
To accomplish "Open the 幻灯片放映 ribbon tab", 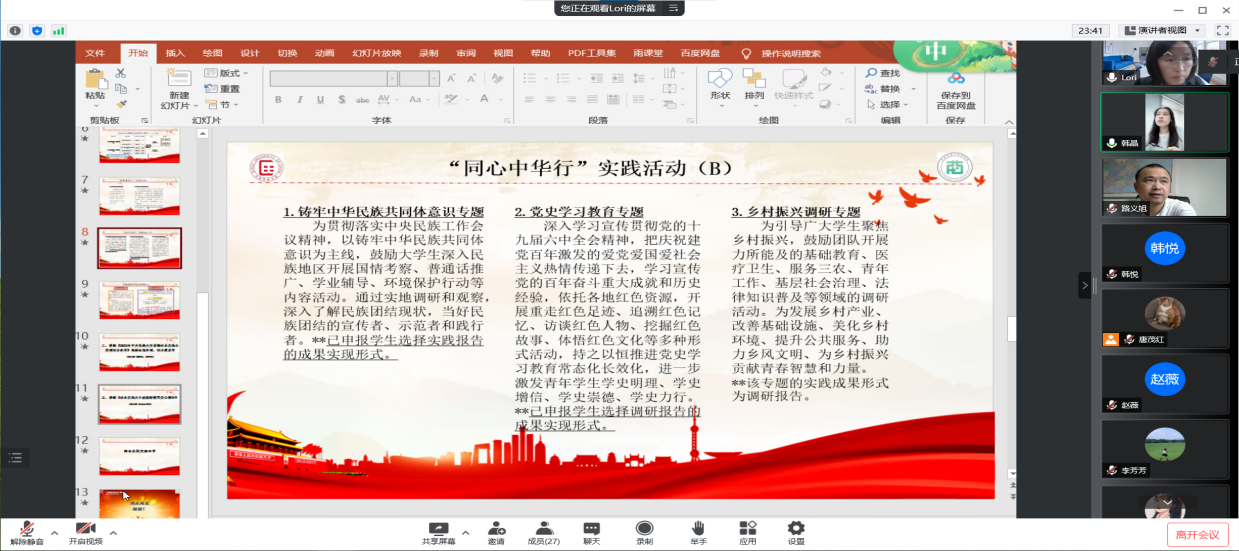I will pyautogui.click(x=376, y=53).
